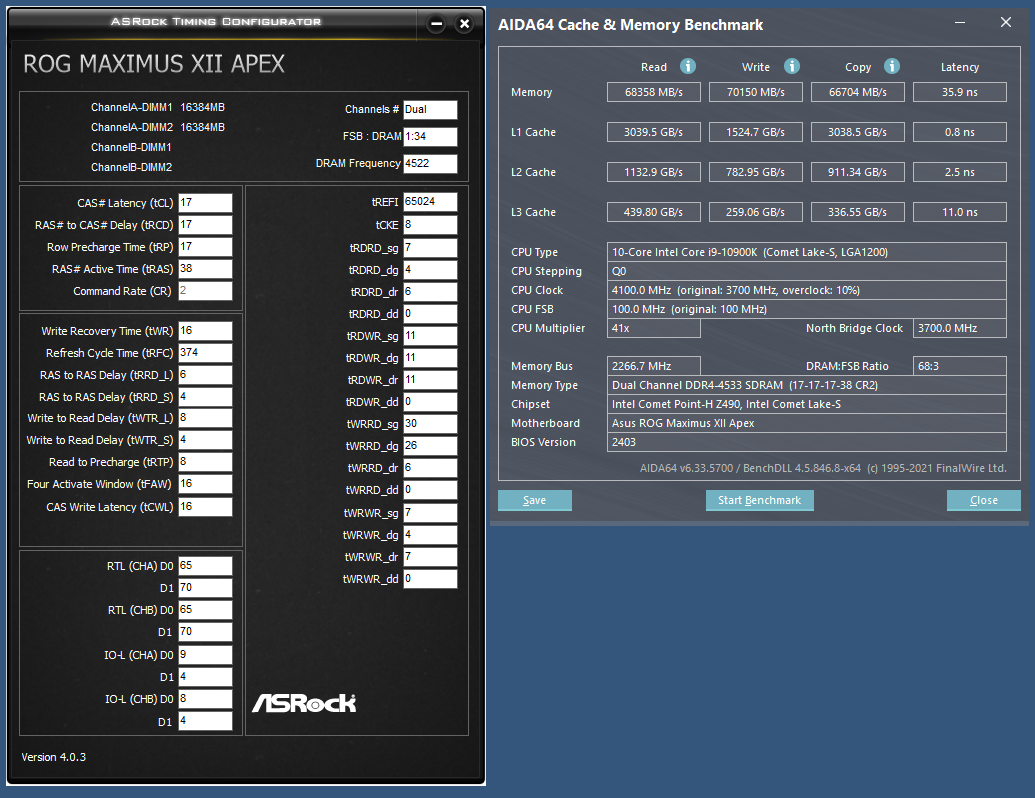This screenshot has width=1035, height=798.
Task: Click the Version 4.0.3 text
Action: click(x=53, y=757)
